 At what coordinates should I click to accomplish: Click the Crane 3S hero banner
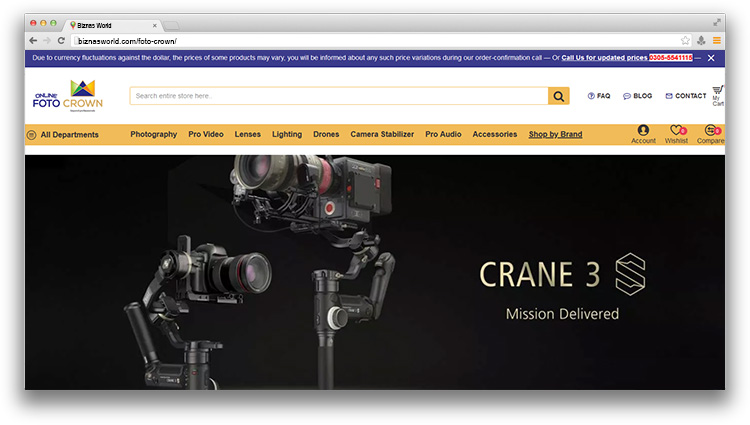[375, 270]
